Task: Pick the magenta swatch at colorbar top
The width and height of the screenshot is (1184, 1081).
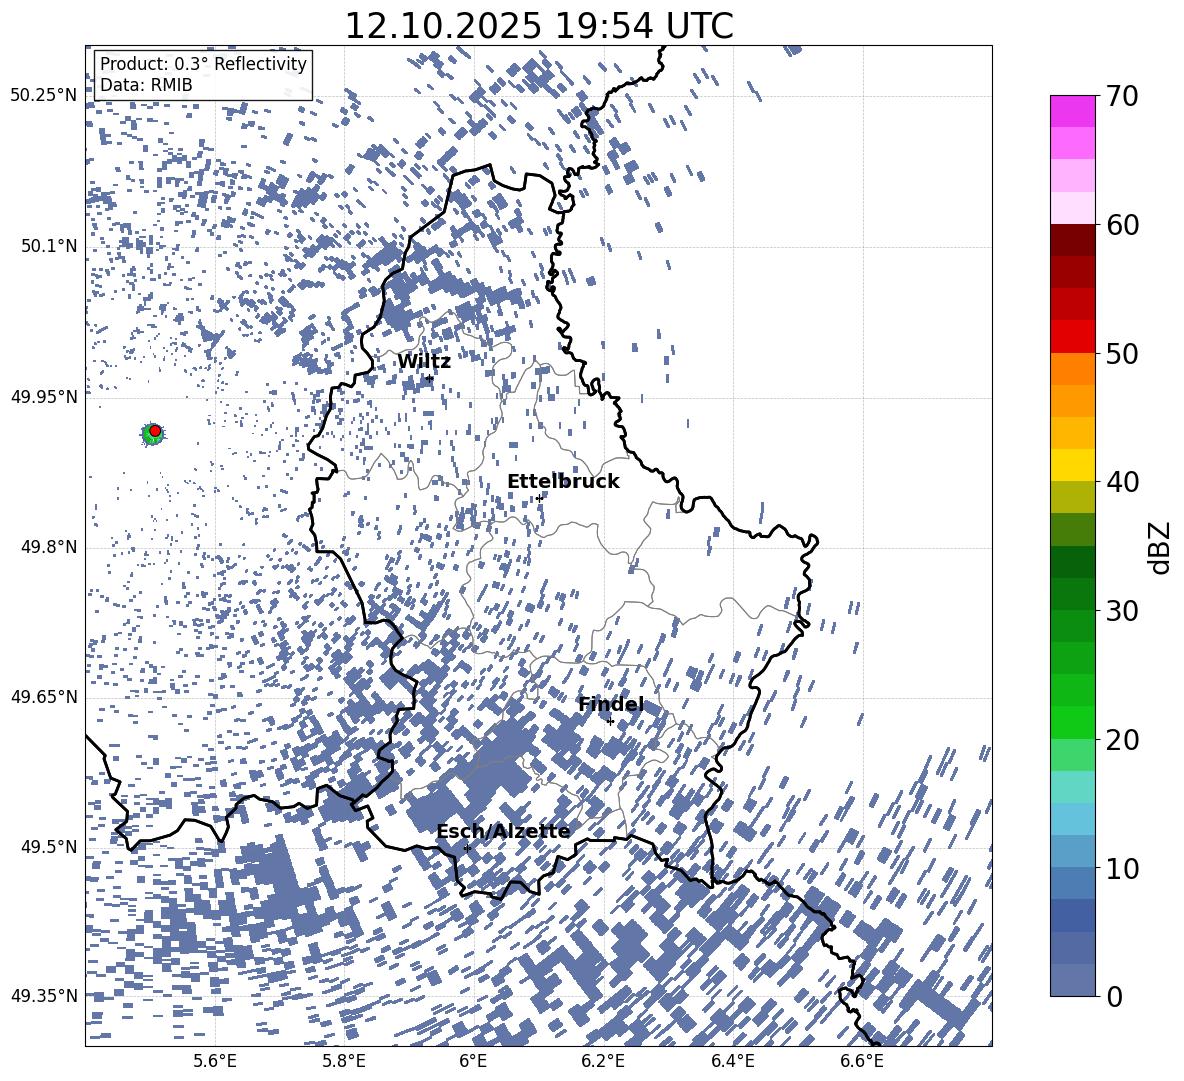Action: point(1072,112)
